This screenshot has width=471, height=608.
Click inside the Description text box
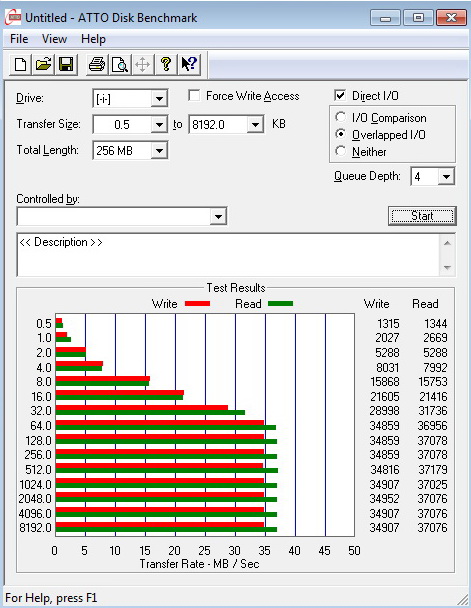(x=228, y=255)
